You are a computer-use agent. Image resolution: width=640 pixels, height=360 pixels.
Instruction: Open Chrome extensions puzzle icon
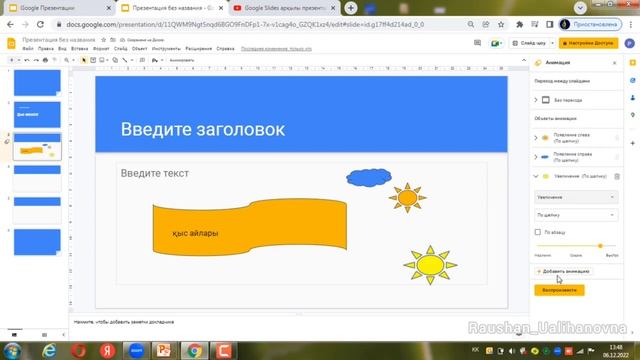point(519,24)
